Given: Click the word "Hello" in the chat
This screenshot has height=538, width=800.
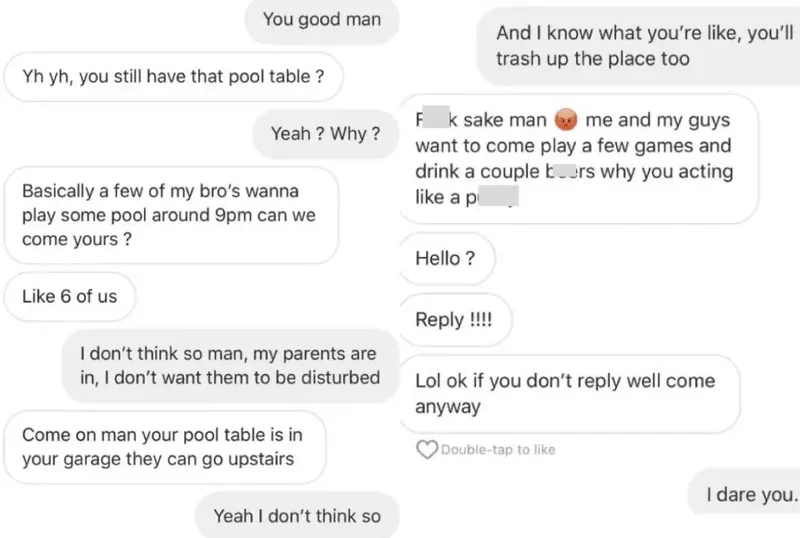Looking at the screenshot, I should pos(438,258).
